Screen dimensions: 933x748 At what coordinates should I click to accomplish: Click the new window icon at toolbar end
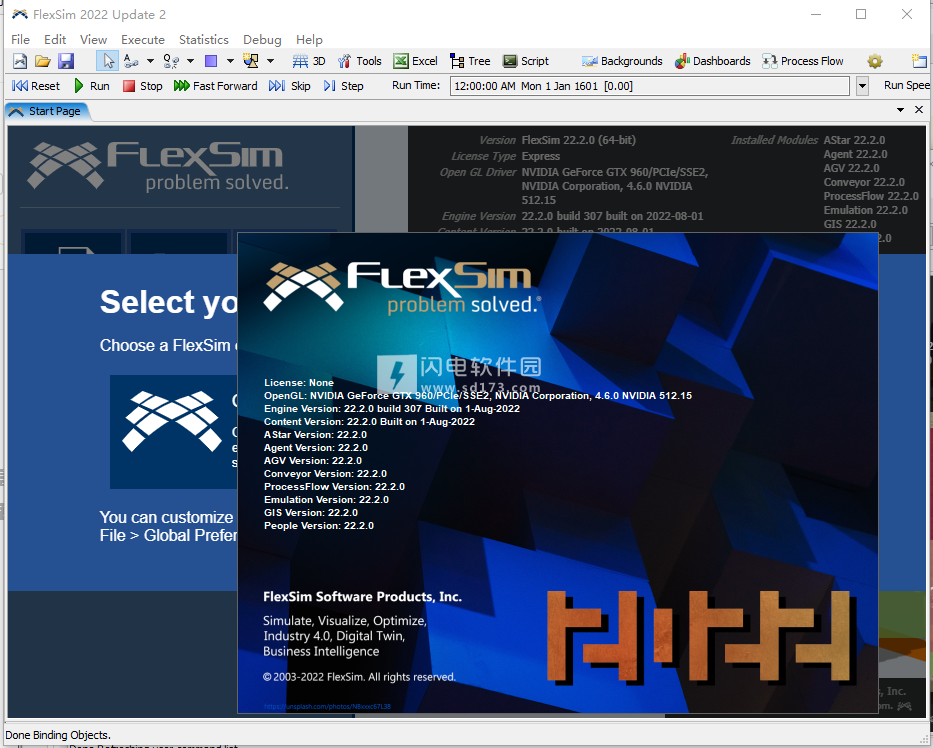[x=919, y=61]
